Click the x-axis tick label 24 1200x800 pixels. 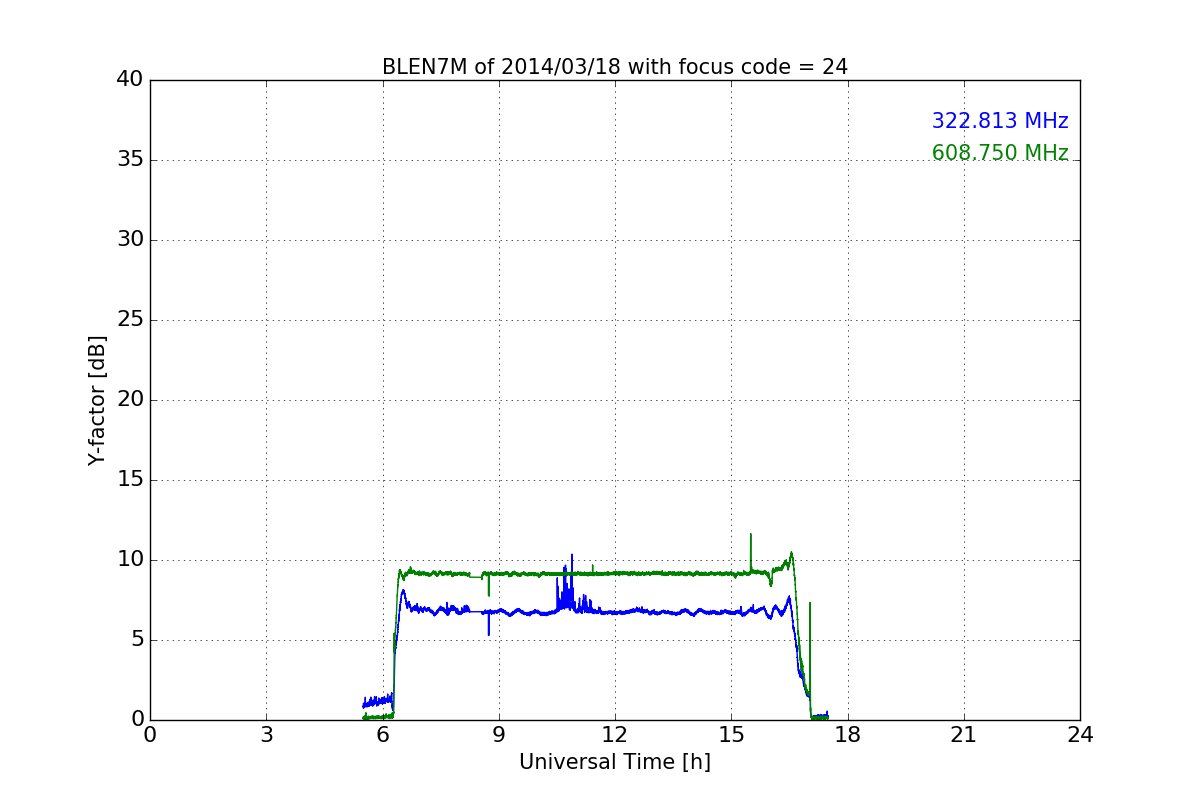pos(1080,735)
